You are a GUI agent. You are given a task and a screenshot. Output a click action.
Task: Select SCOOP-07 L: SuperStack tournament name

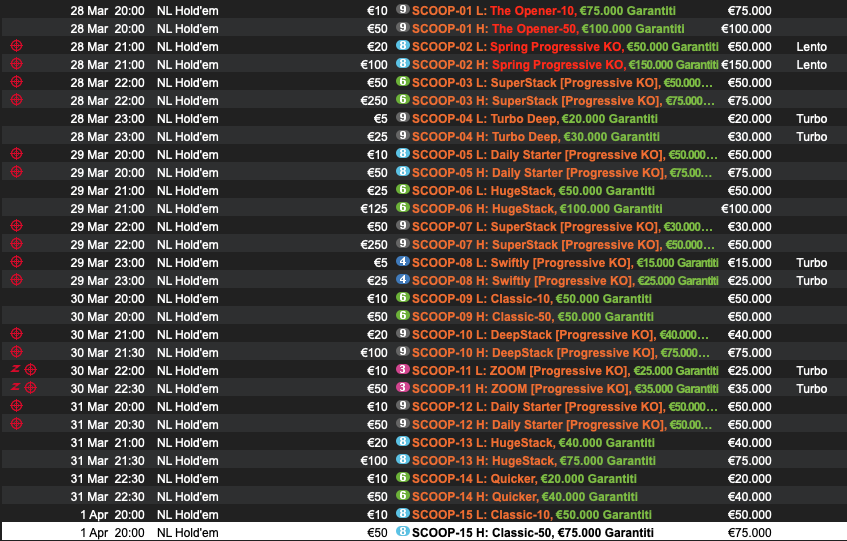(x=562, y=227)
